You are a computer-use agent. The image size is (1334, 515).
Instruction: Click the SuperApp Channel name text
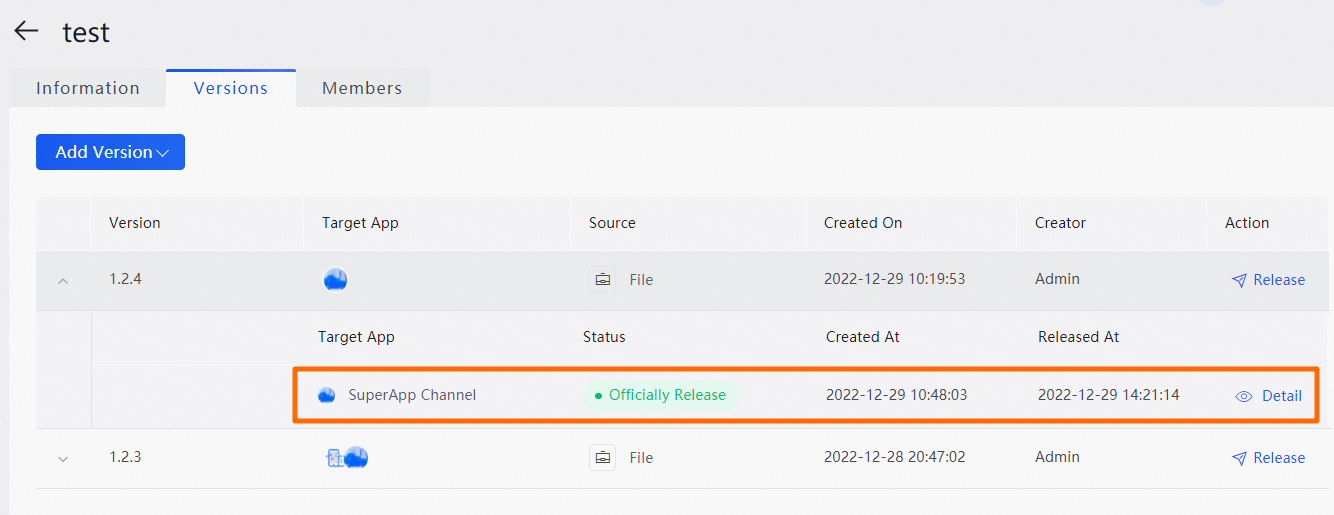click(412, 395)
